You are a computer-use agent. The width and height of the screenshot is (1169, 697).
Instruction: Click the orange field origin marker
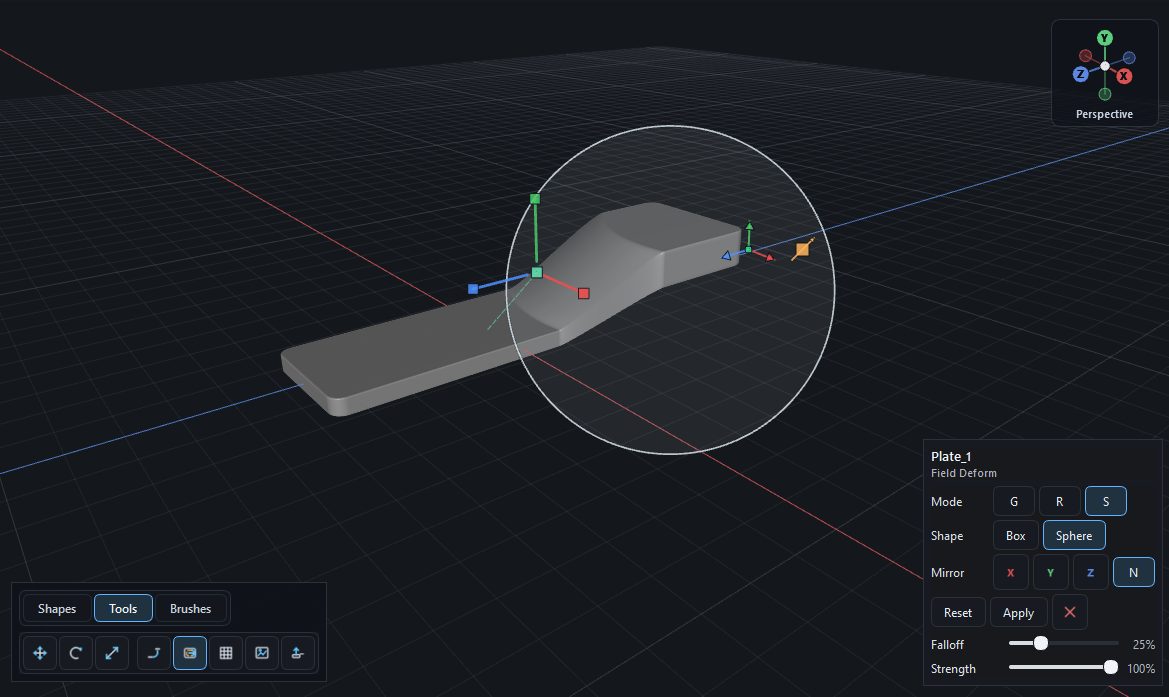click(x=803, y=249)
